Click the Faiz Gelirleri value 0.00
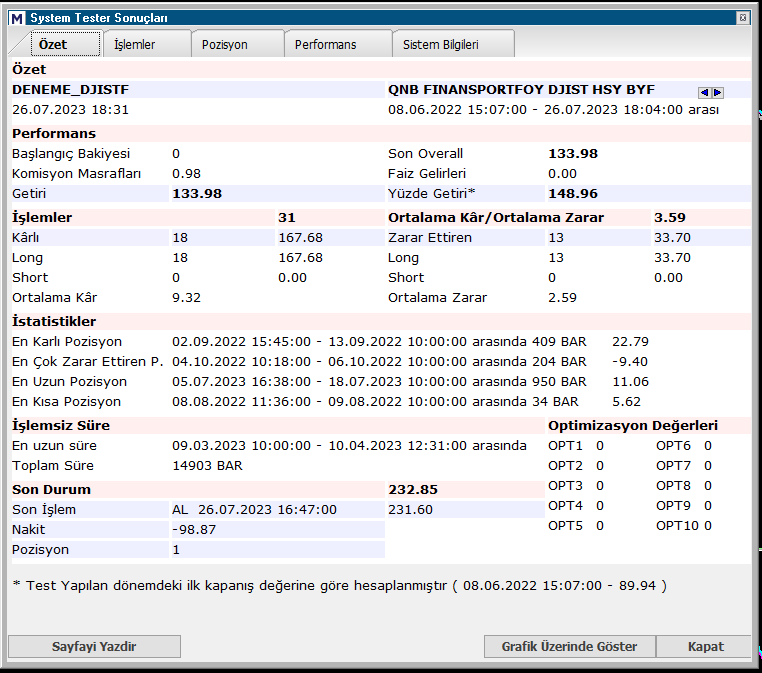The image size is (762, 673). pyautogui.click(x=562, y=173)
